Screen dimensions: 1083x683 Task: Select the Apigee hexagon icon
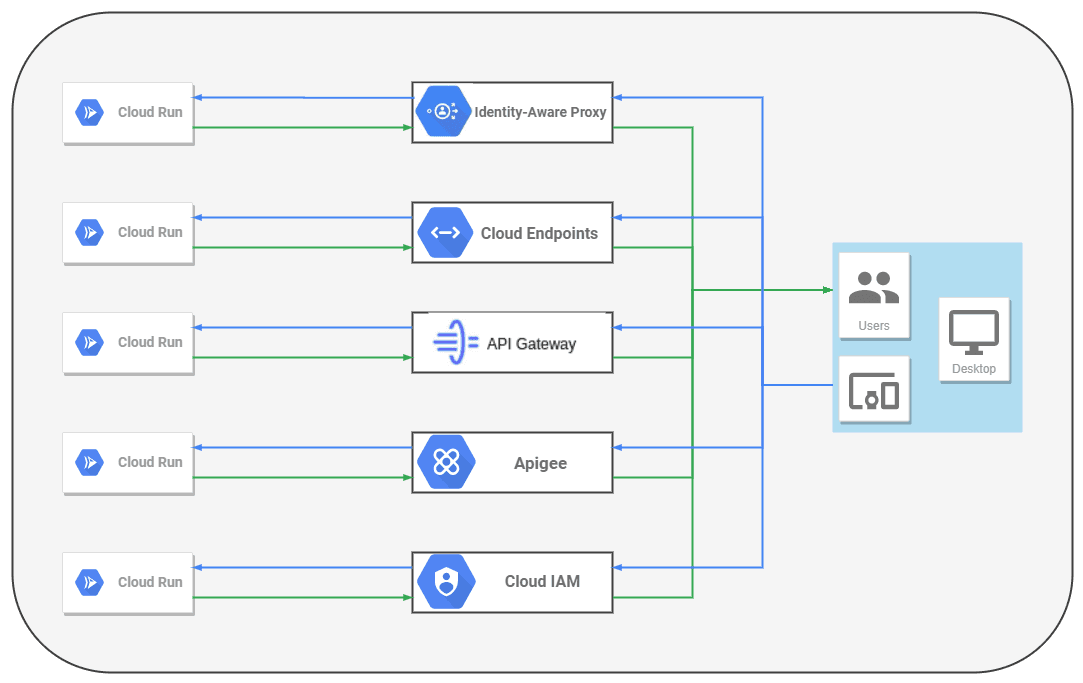pyautogui.click(x=445, y=462)
